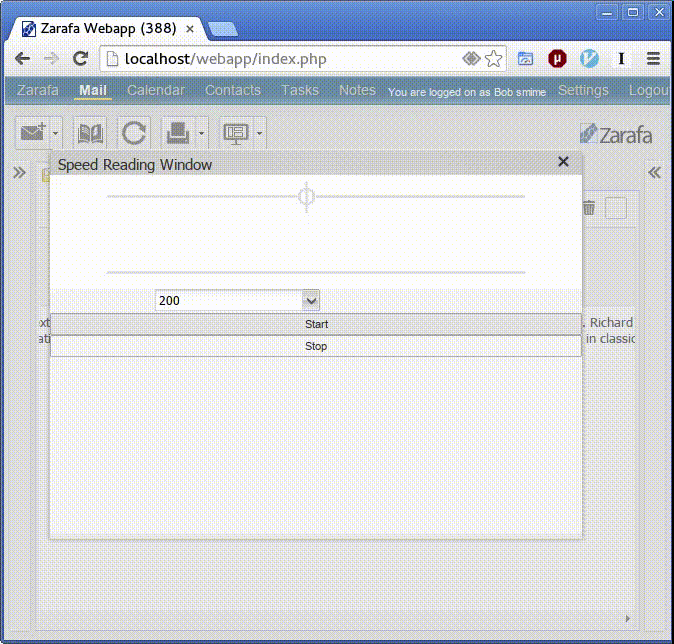Image resolution: width=674 pixels, height=644 pixels.
Task: Open the New email dropdown arrow
Action: point(55,133)
